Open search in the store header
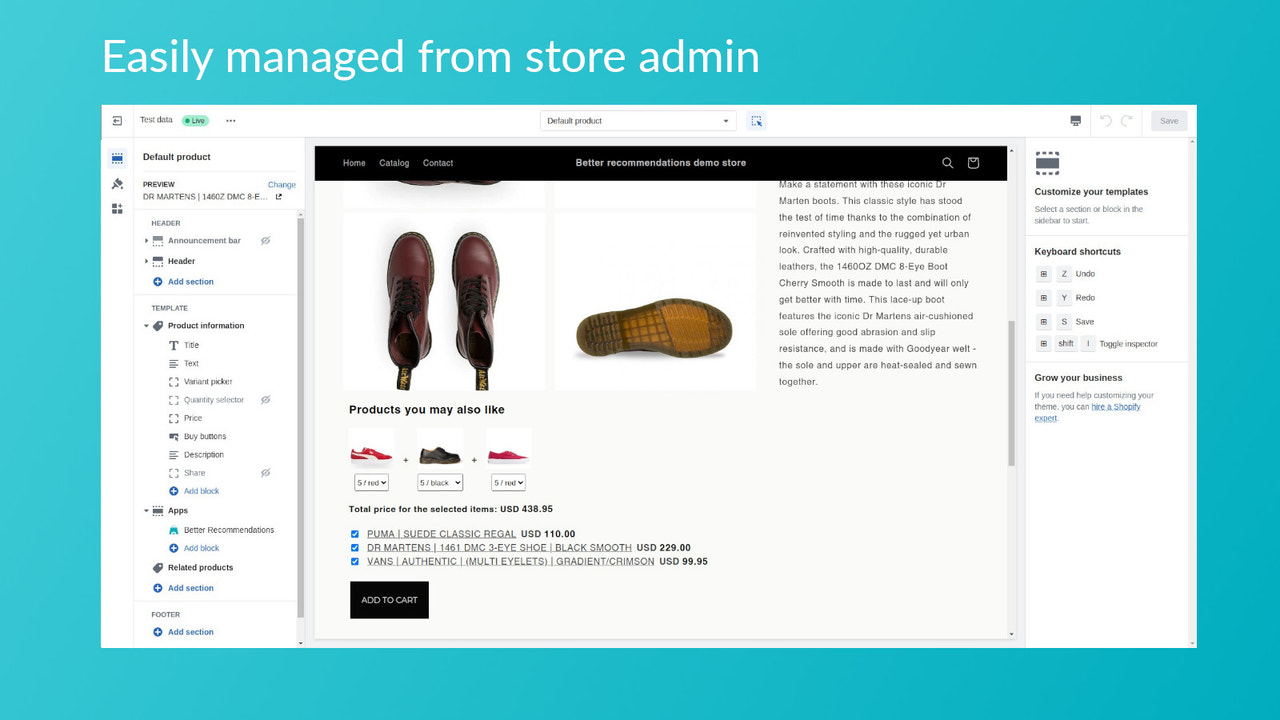1280x720 pixels. pos(947,162)
